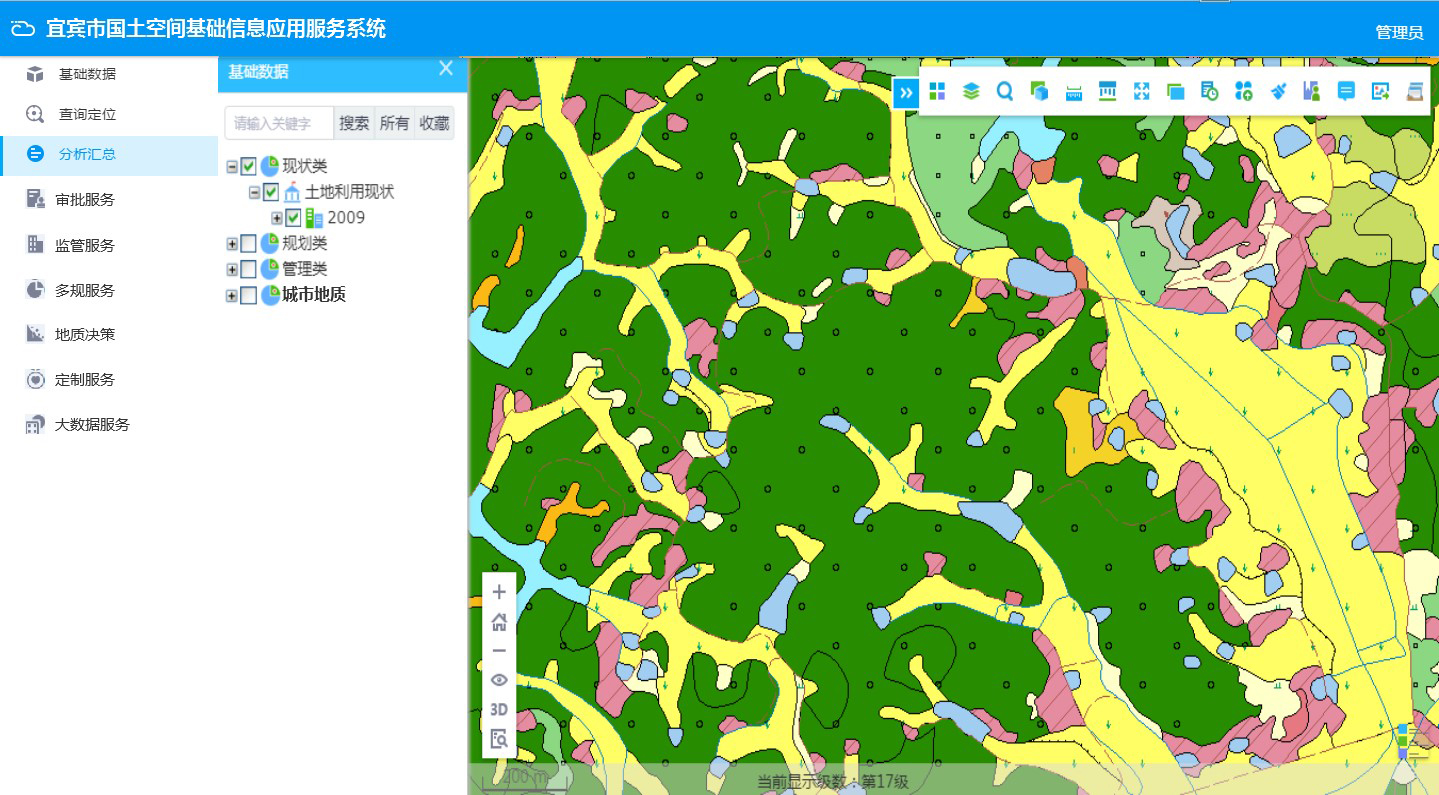Screen dimensions: 1439x795
Task: Click the image export icon
Action: point(1381,92)
